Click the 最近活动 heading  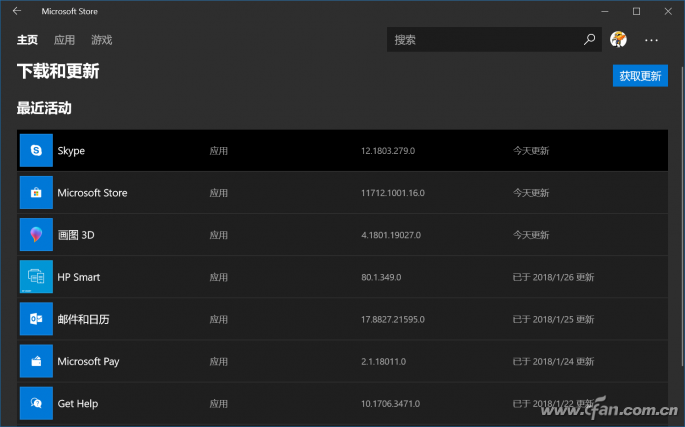(44, 108)
